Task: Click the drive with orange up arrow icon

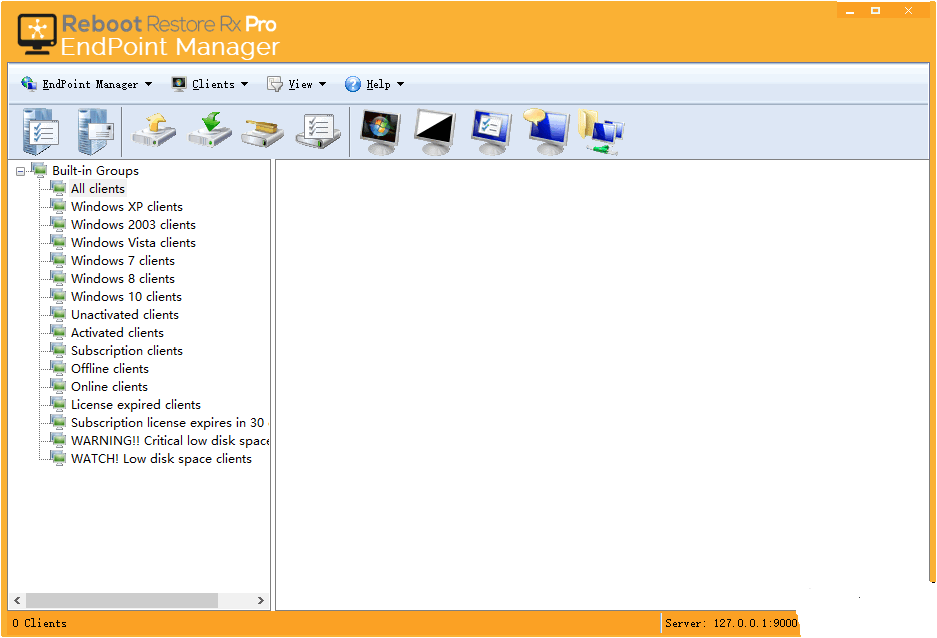Action: 155,130
